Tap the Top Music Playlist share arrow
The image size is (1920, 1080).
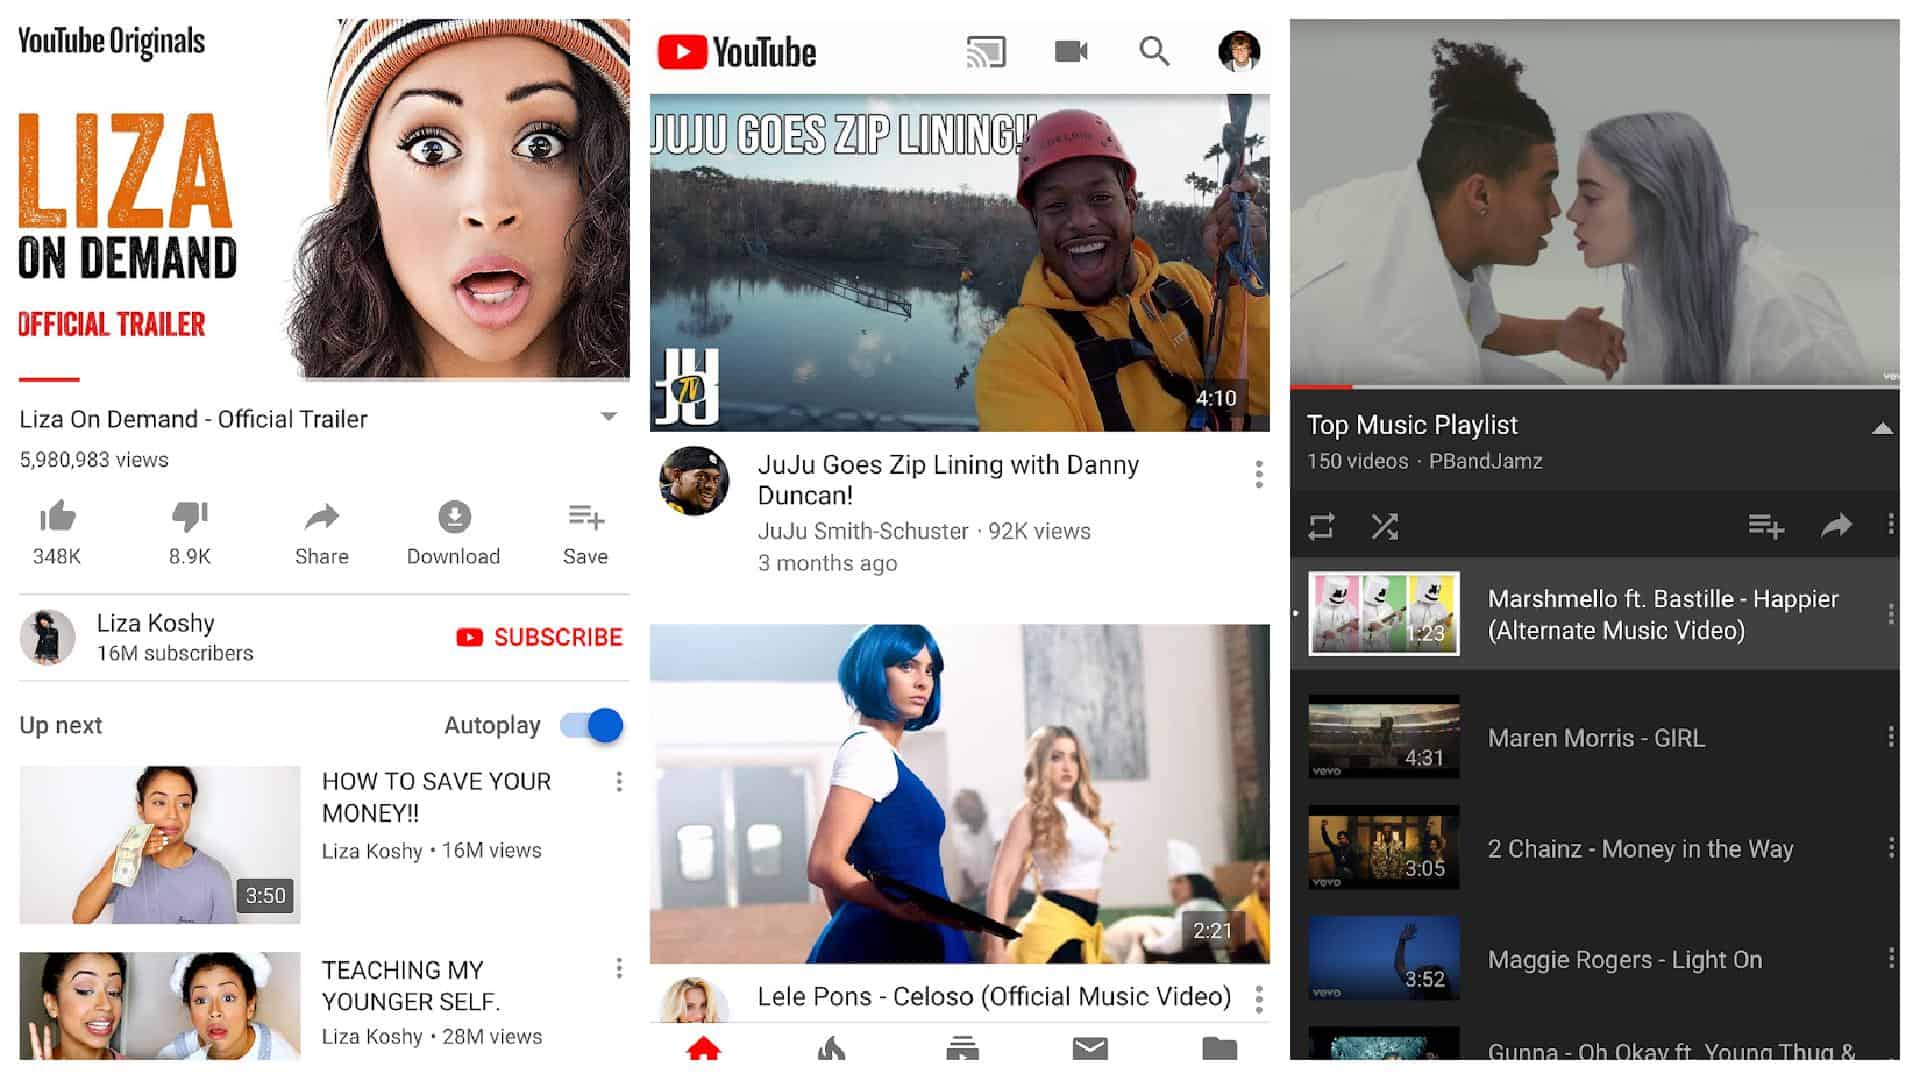tap(1836, 525)
